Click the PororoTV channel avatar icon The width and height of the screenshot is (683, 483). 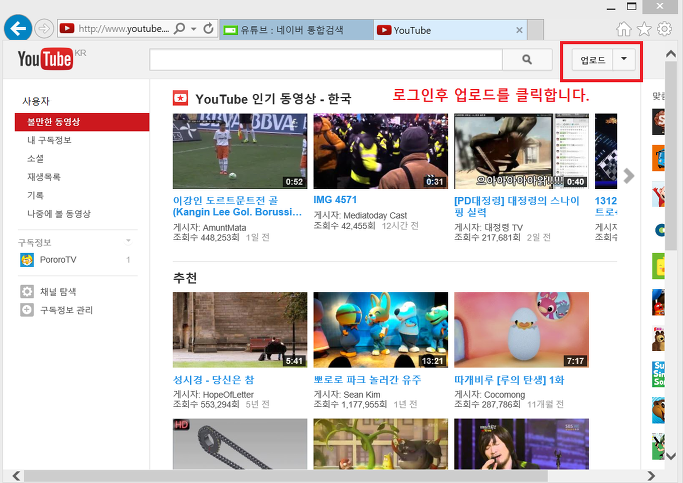(27, 260)
